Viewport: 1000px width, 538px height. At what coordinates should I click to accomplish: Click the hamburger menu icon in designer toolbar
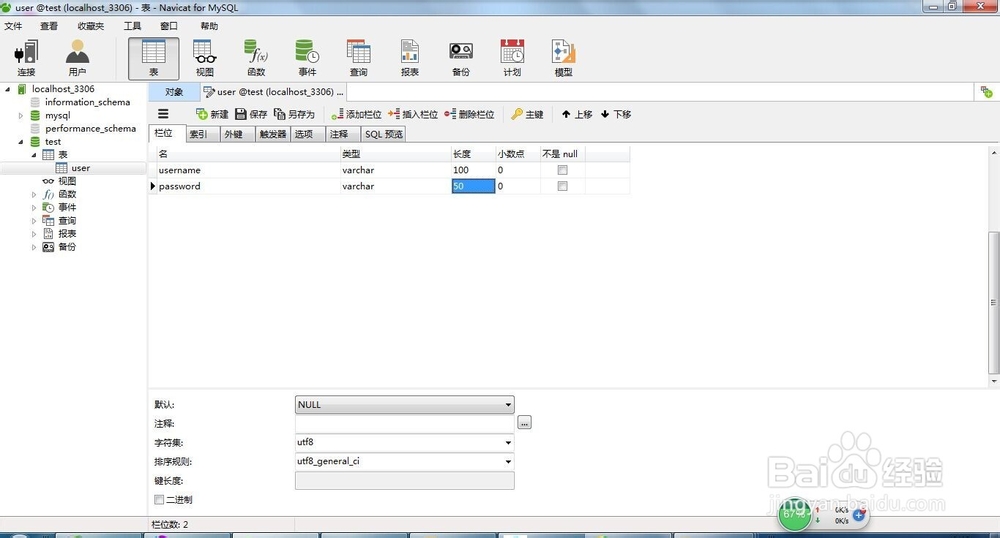coord(163,114)
